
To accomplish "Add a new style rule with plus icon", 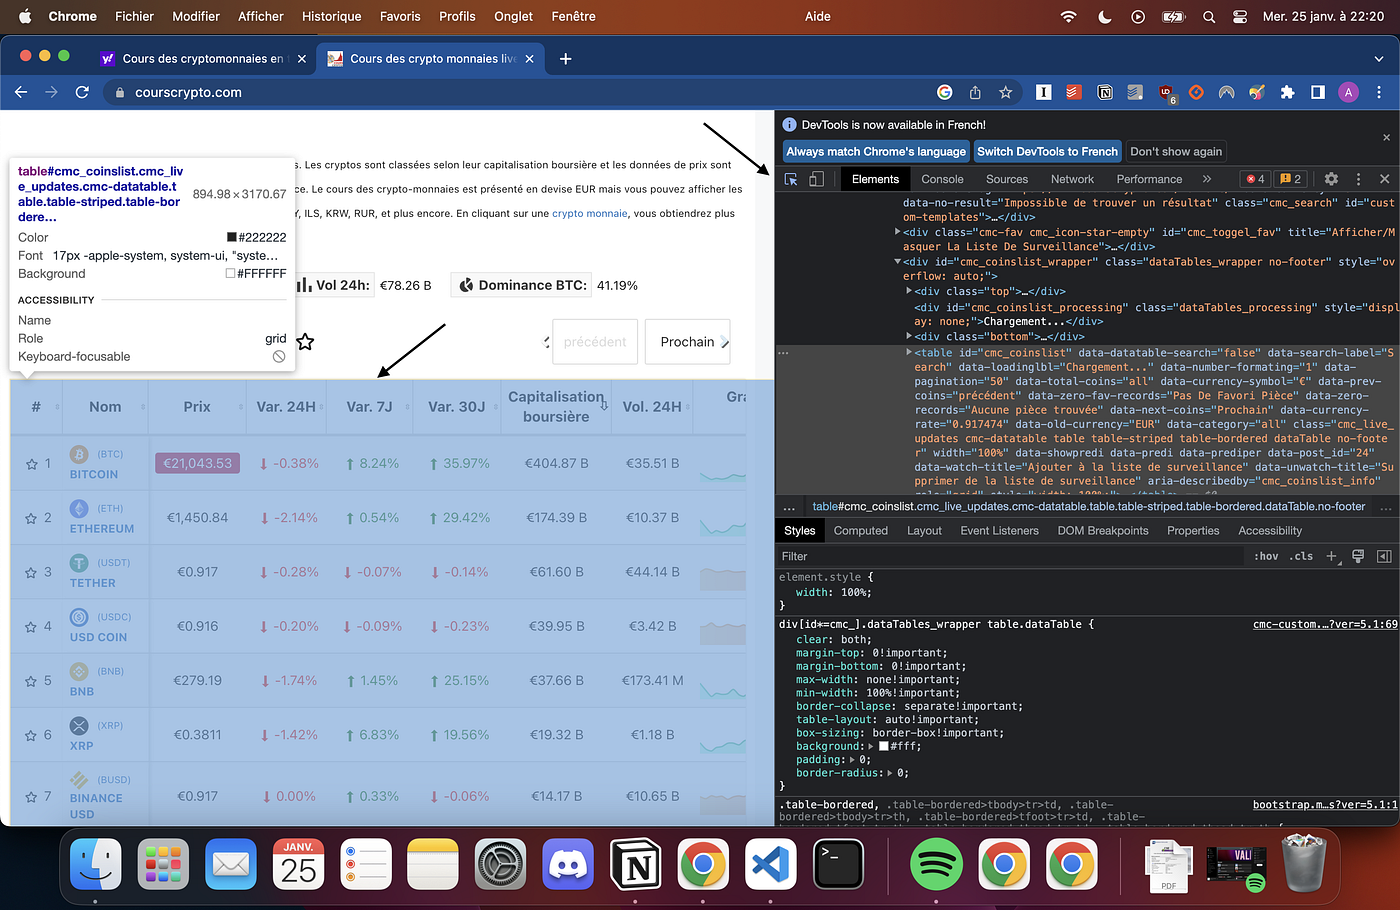I will pos(1332,556).
